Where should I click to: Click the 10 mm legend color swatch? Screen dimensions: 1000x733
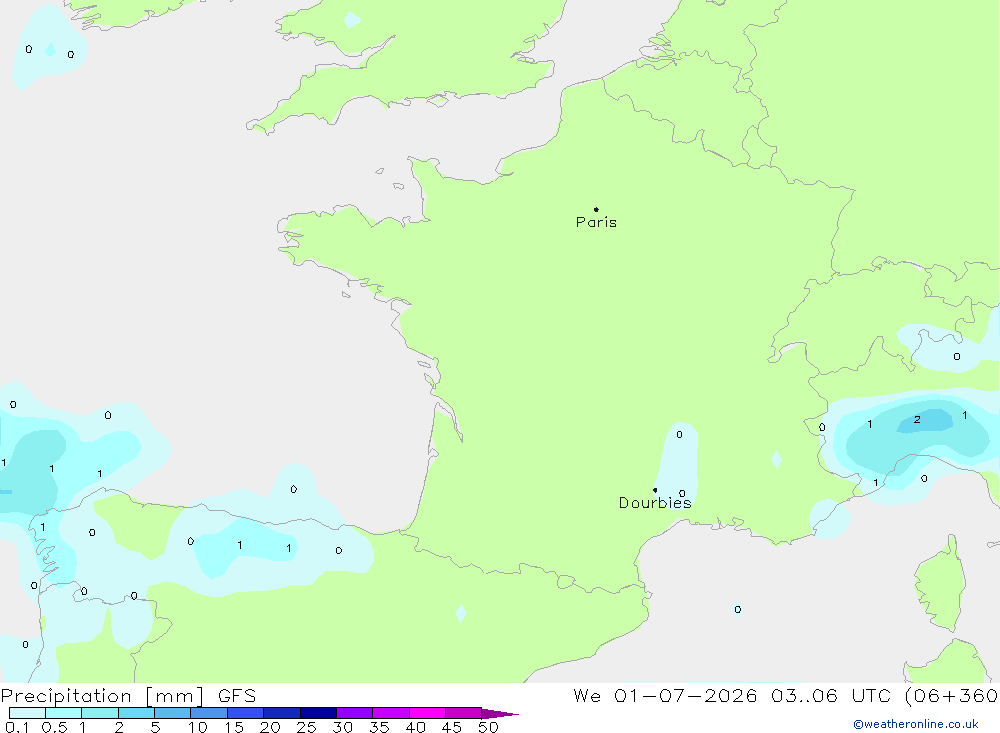209,713
